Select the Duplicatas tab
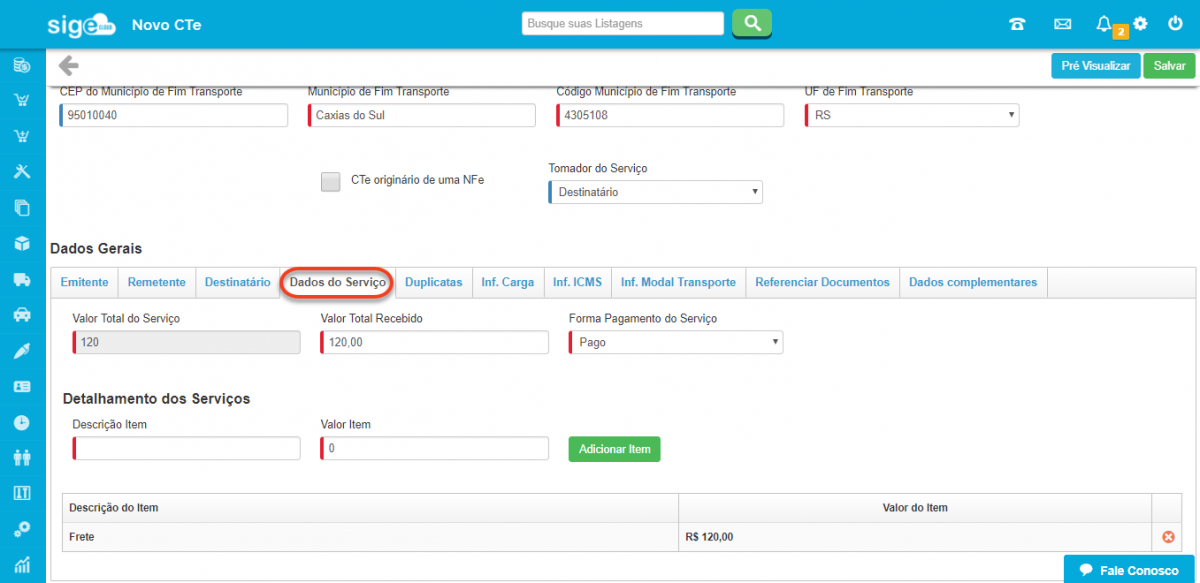The height and width of the screenshot is (583, 1200). (433, 282)
